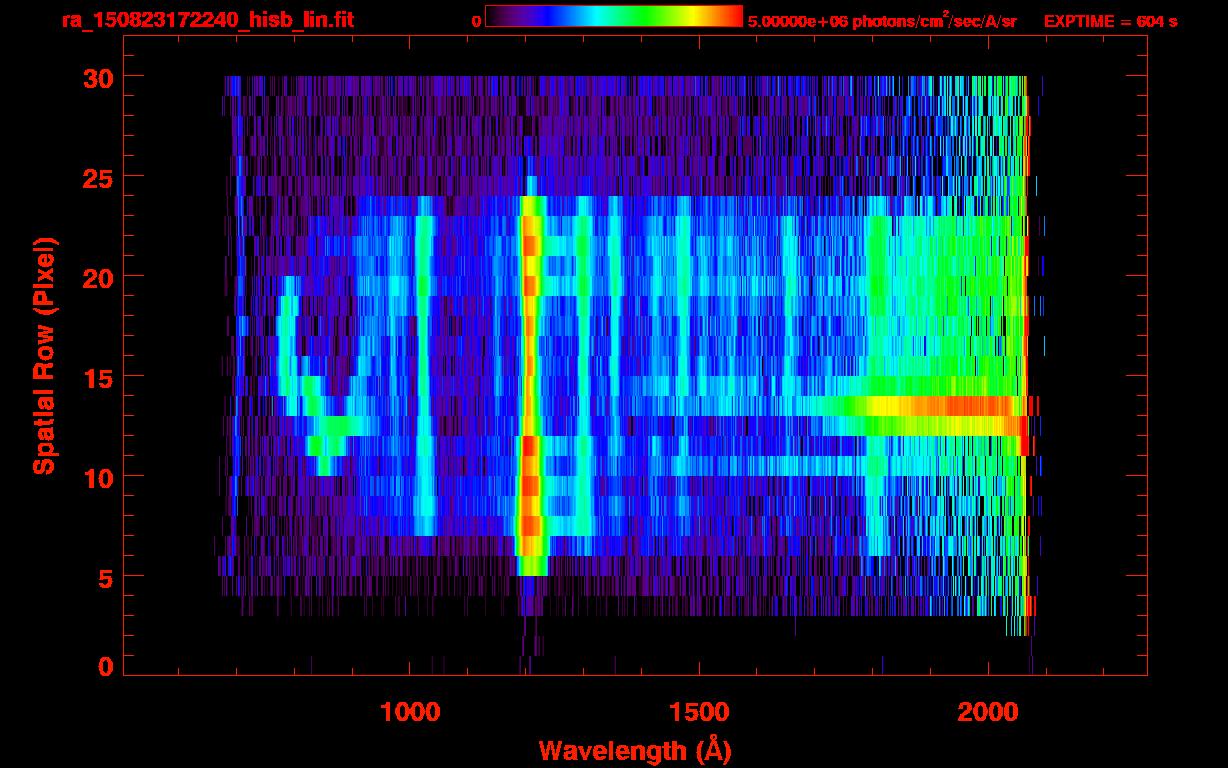1228x768 pixels.
Task: Select the 1000 wavelength tick label
Action: [410, 711]
